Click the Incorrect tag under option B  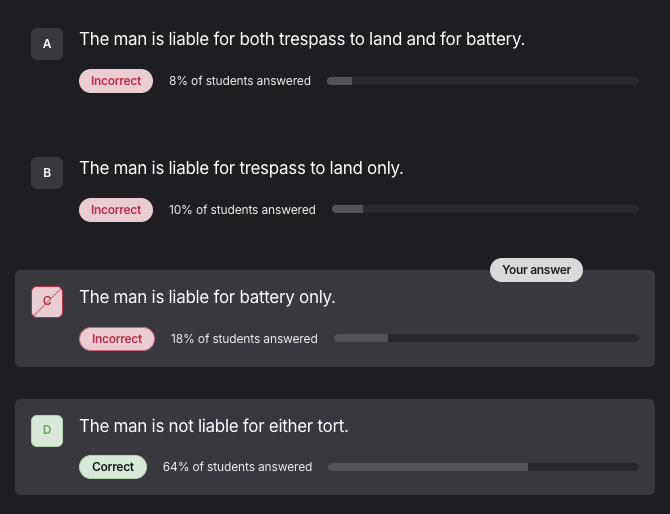(116, 210)
